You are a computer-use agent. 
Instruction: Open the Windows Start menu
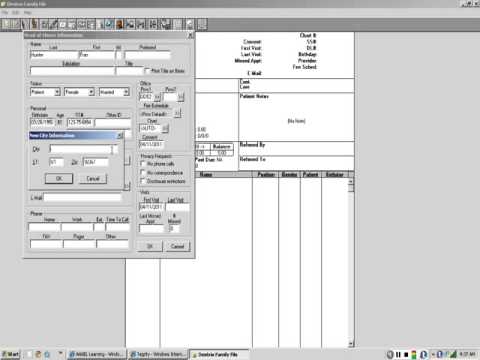[11, 354]
